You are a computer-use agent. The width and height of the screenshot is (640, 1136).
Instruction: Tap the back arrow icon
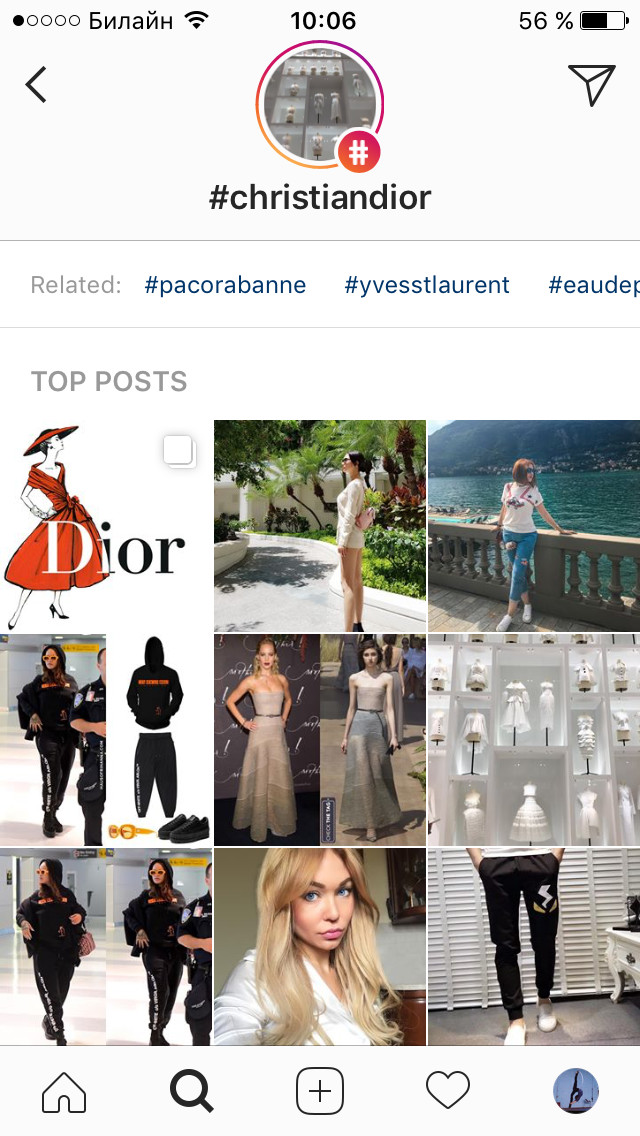pyautogui.click(x=36, y=85)
